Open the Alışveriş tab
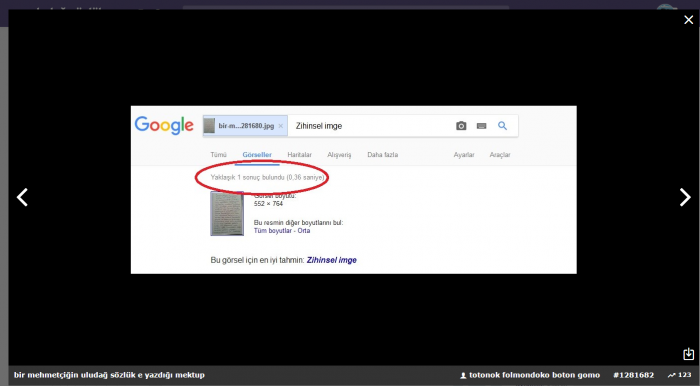This screenshot has width=700, height=386. coord(339,155)
